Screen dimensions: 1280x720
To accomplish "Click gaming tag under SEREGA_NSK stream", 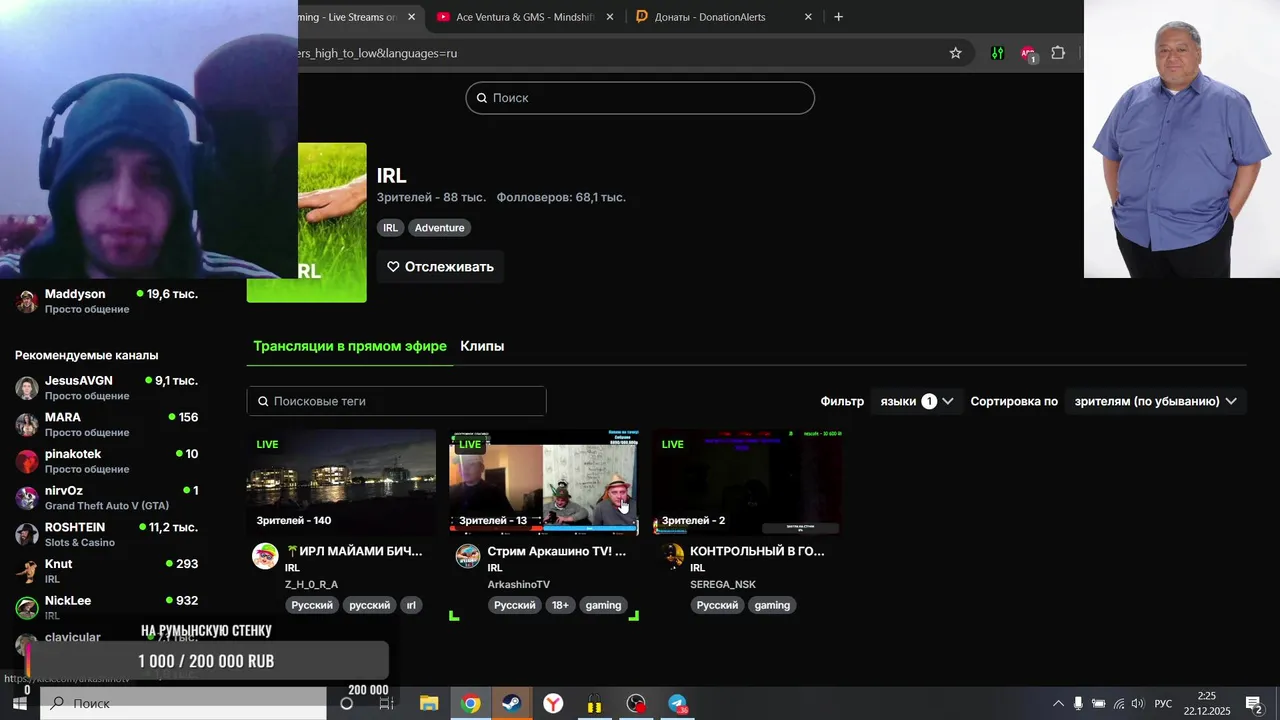I will point(772,605).
